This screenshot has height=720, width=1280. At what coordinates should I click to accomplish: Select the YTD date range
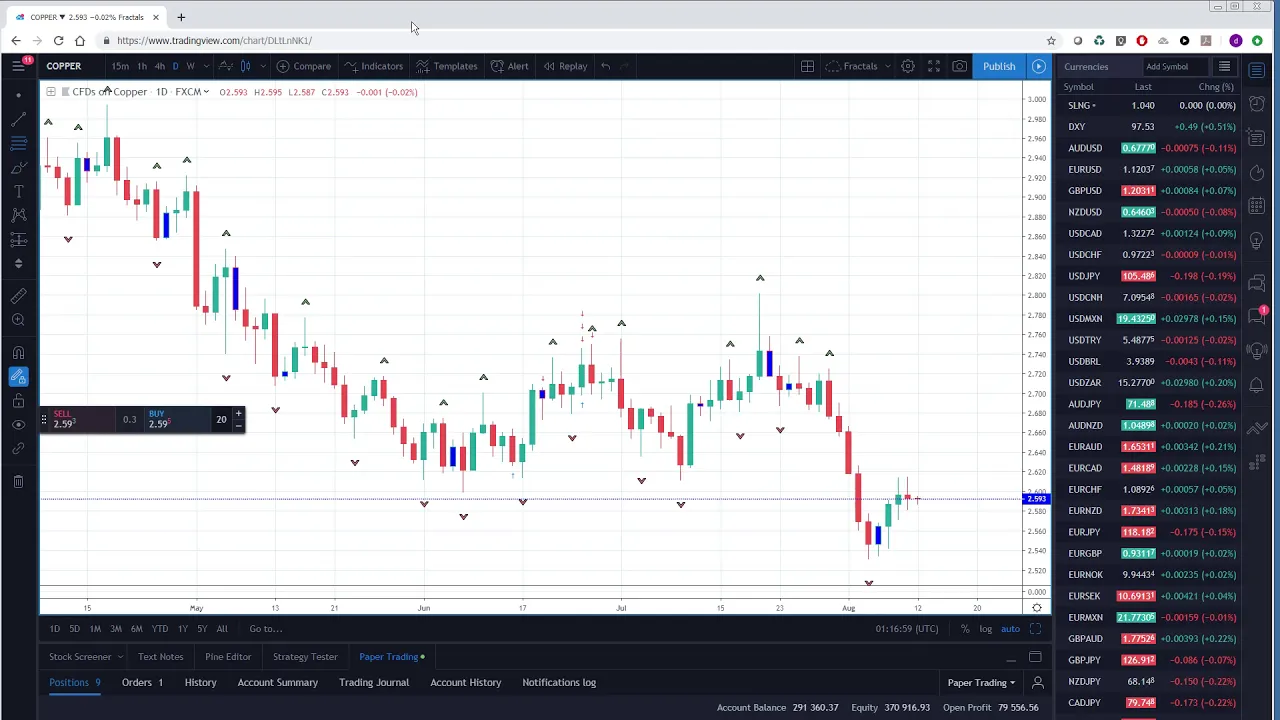click(x=159, y=629)
